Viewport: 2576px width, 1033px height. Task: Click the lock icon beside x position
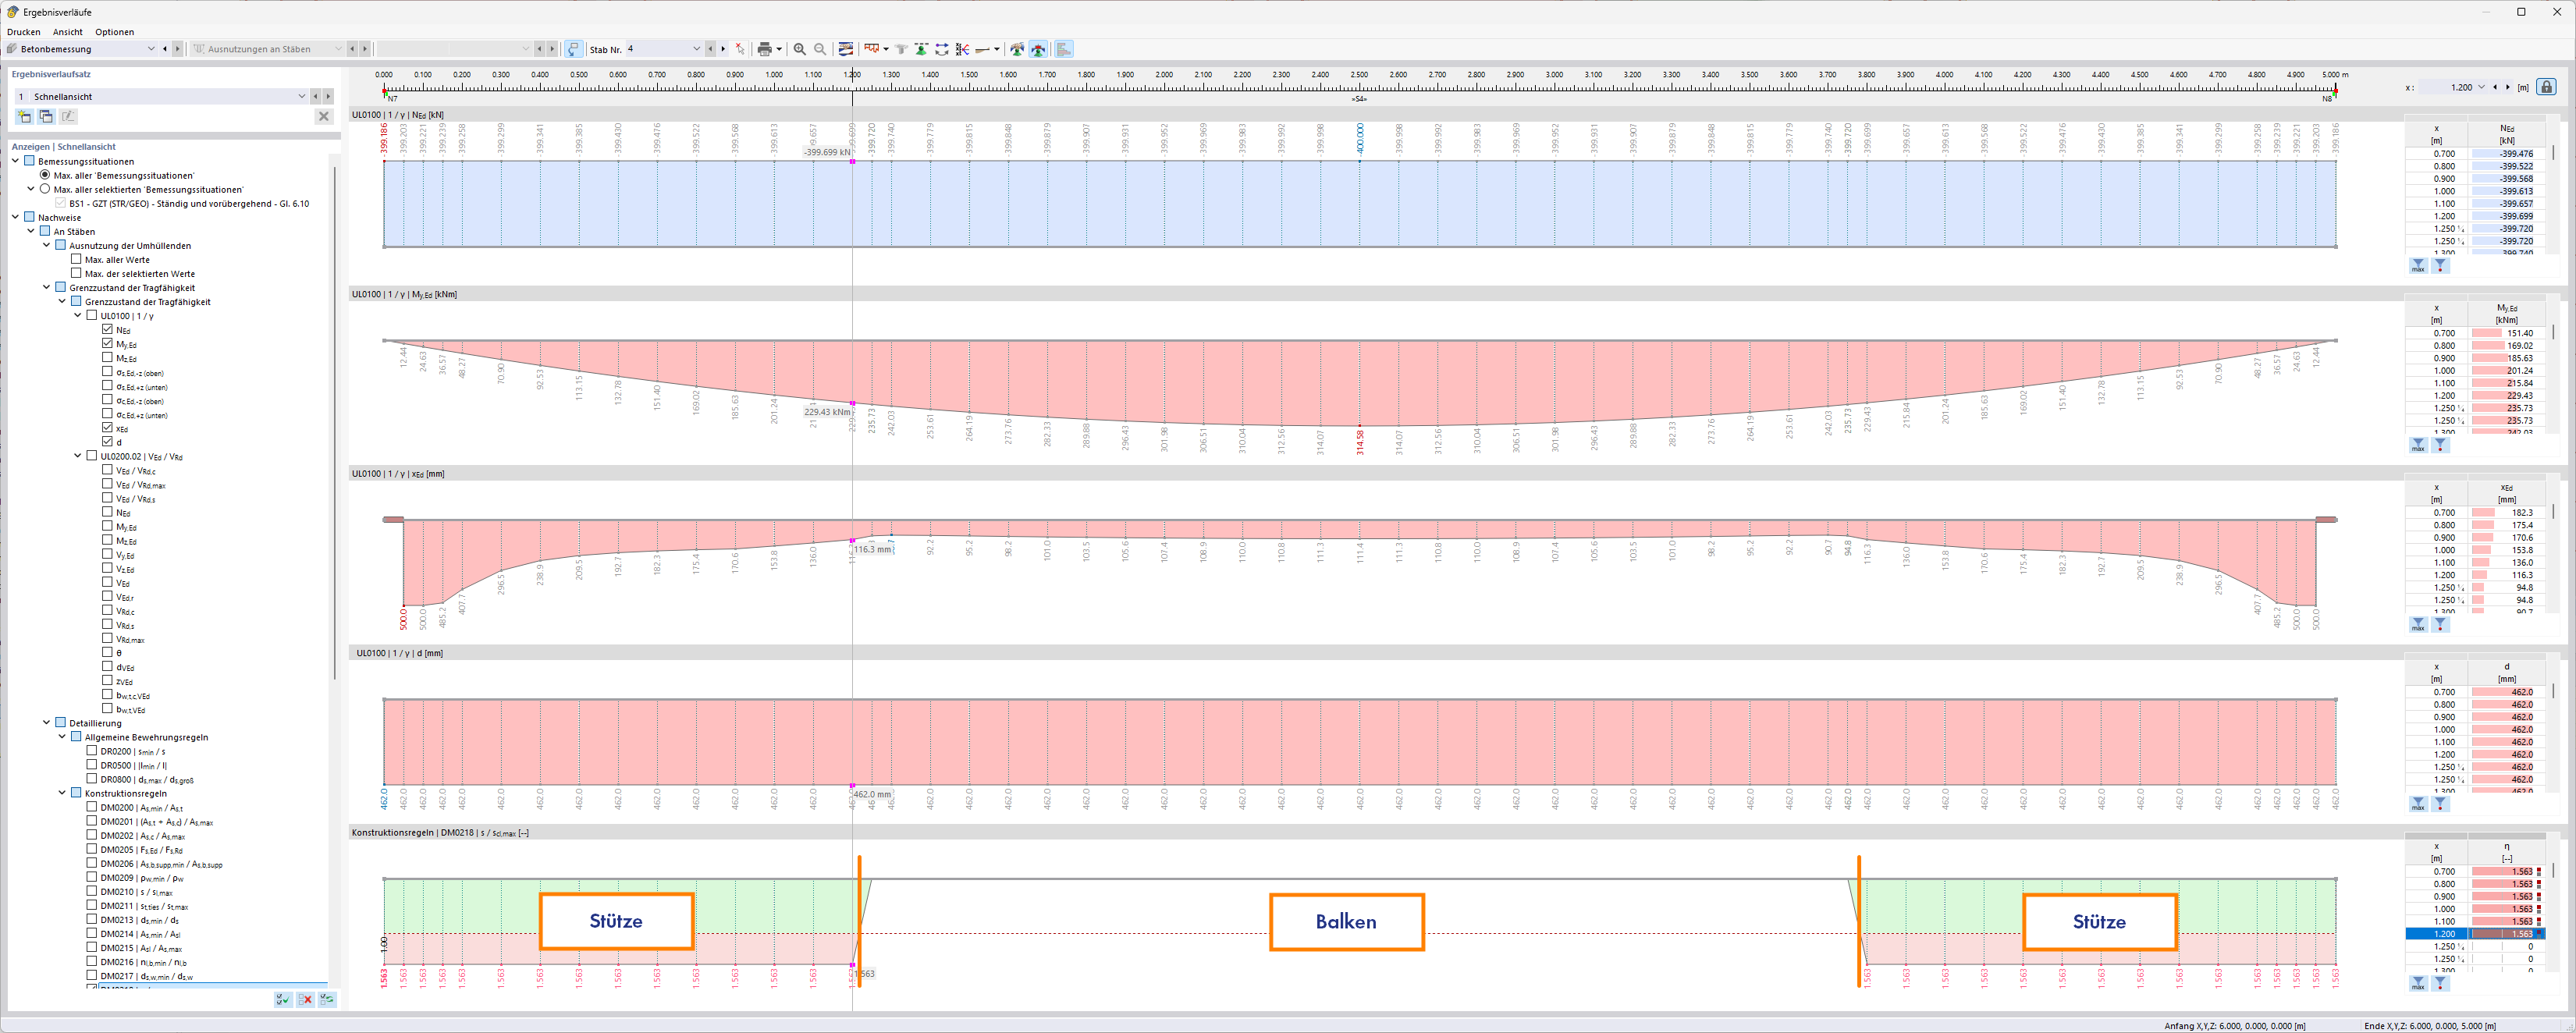[x=2546, y=88]
